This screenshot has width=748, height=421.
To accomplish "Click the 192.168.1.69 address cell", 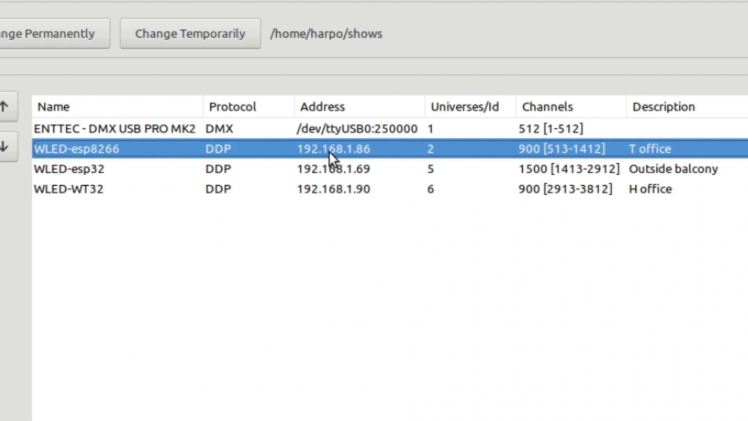I will (x=333, y=169).
